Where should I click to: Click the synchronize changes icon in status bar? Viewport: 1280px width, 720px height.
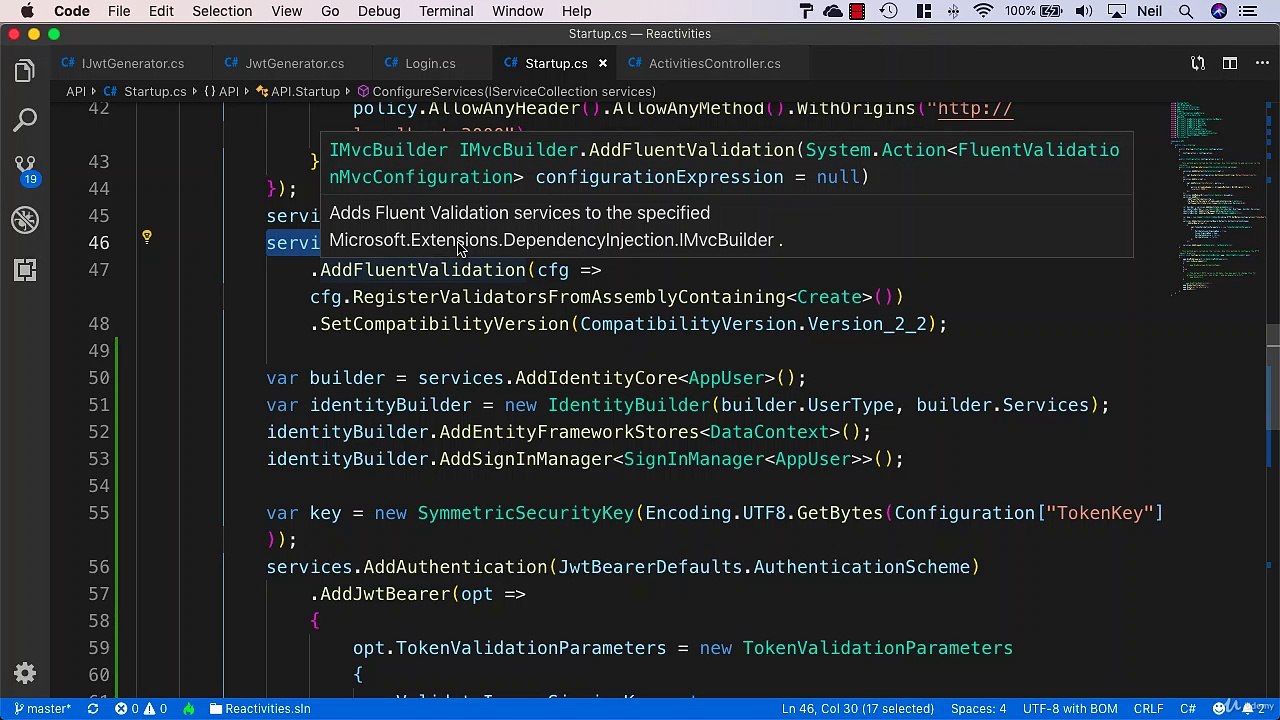click(93, 708)
